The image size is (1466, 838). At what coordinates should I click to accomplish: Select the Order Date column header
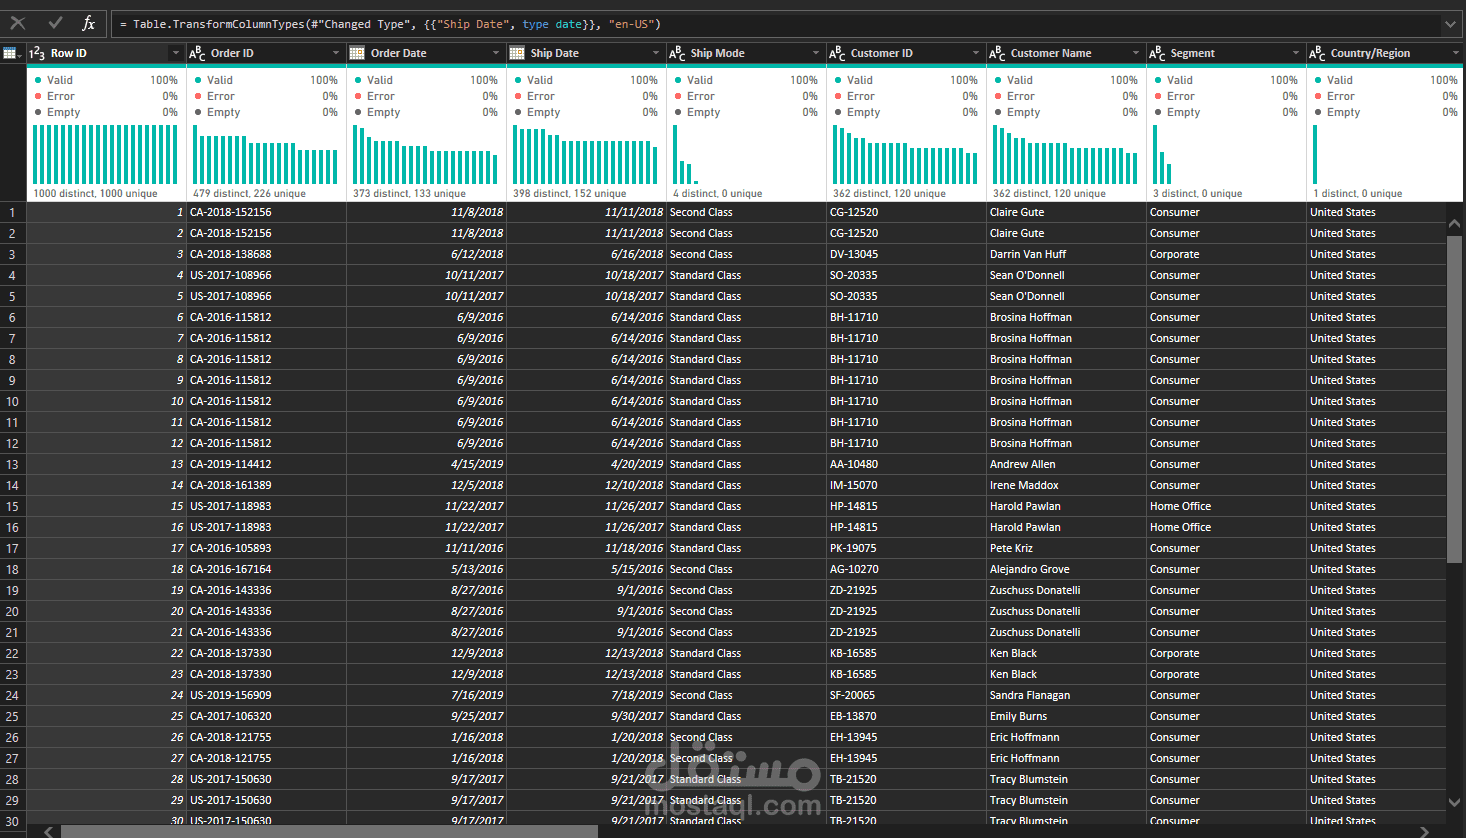pos(426,53)
